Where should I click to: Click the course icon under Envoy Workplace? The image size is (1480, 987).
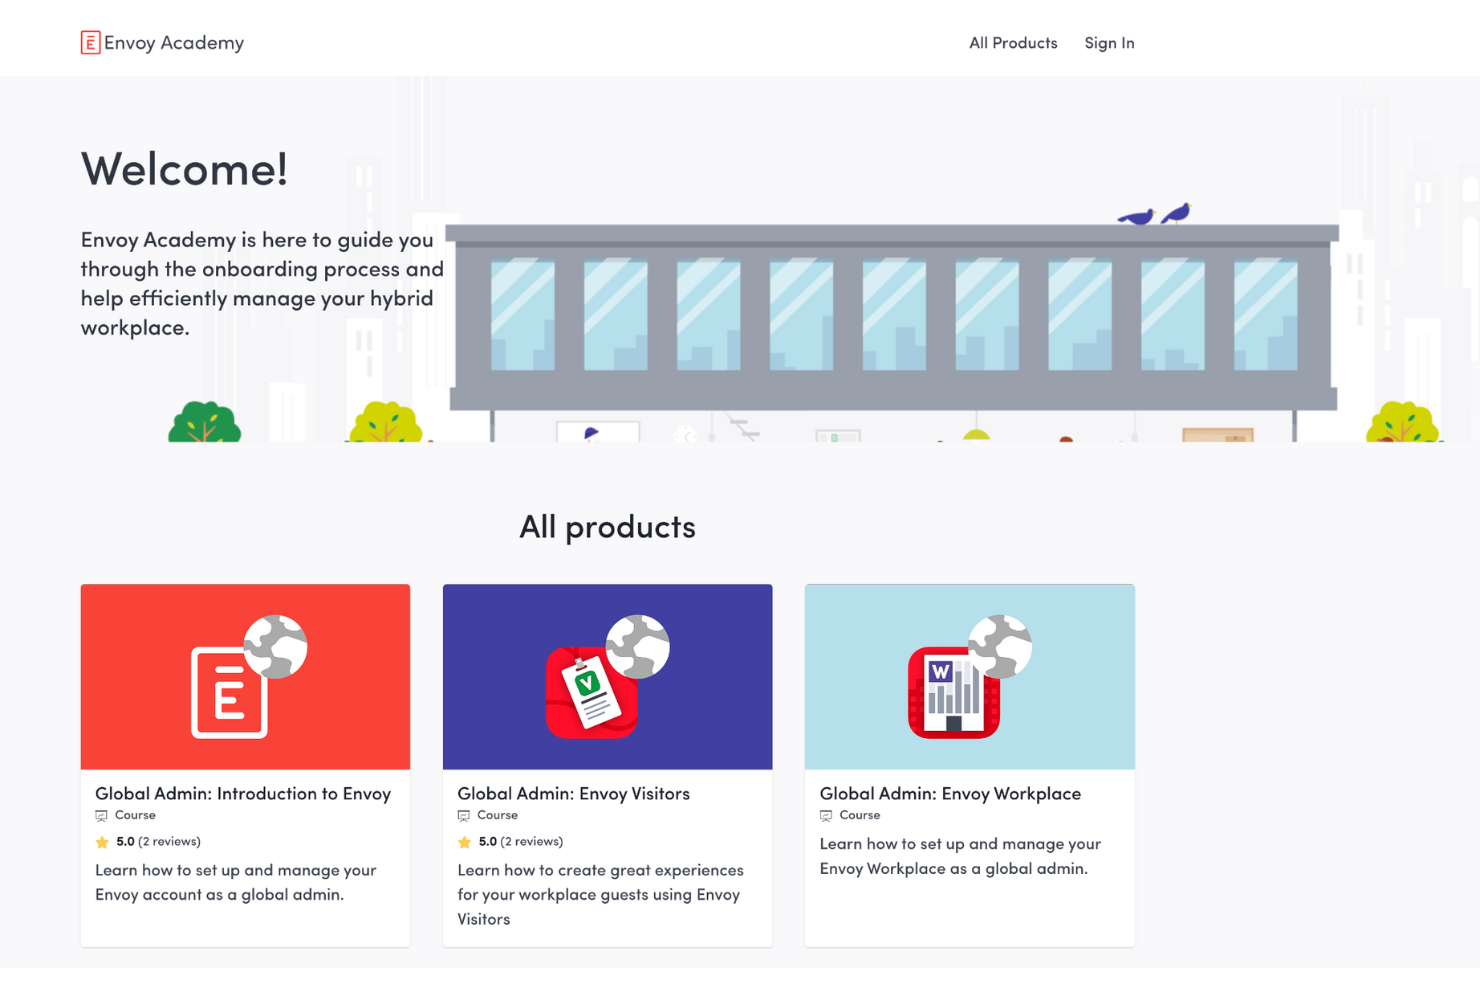(x=826, y=816)
